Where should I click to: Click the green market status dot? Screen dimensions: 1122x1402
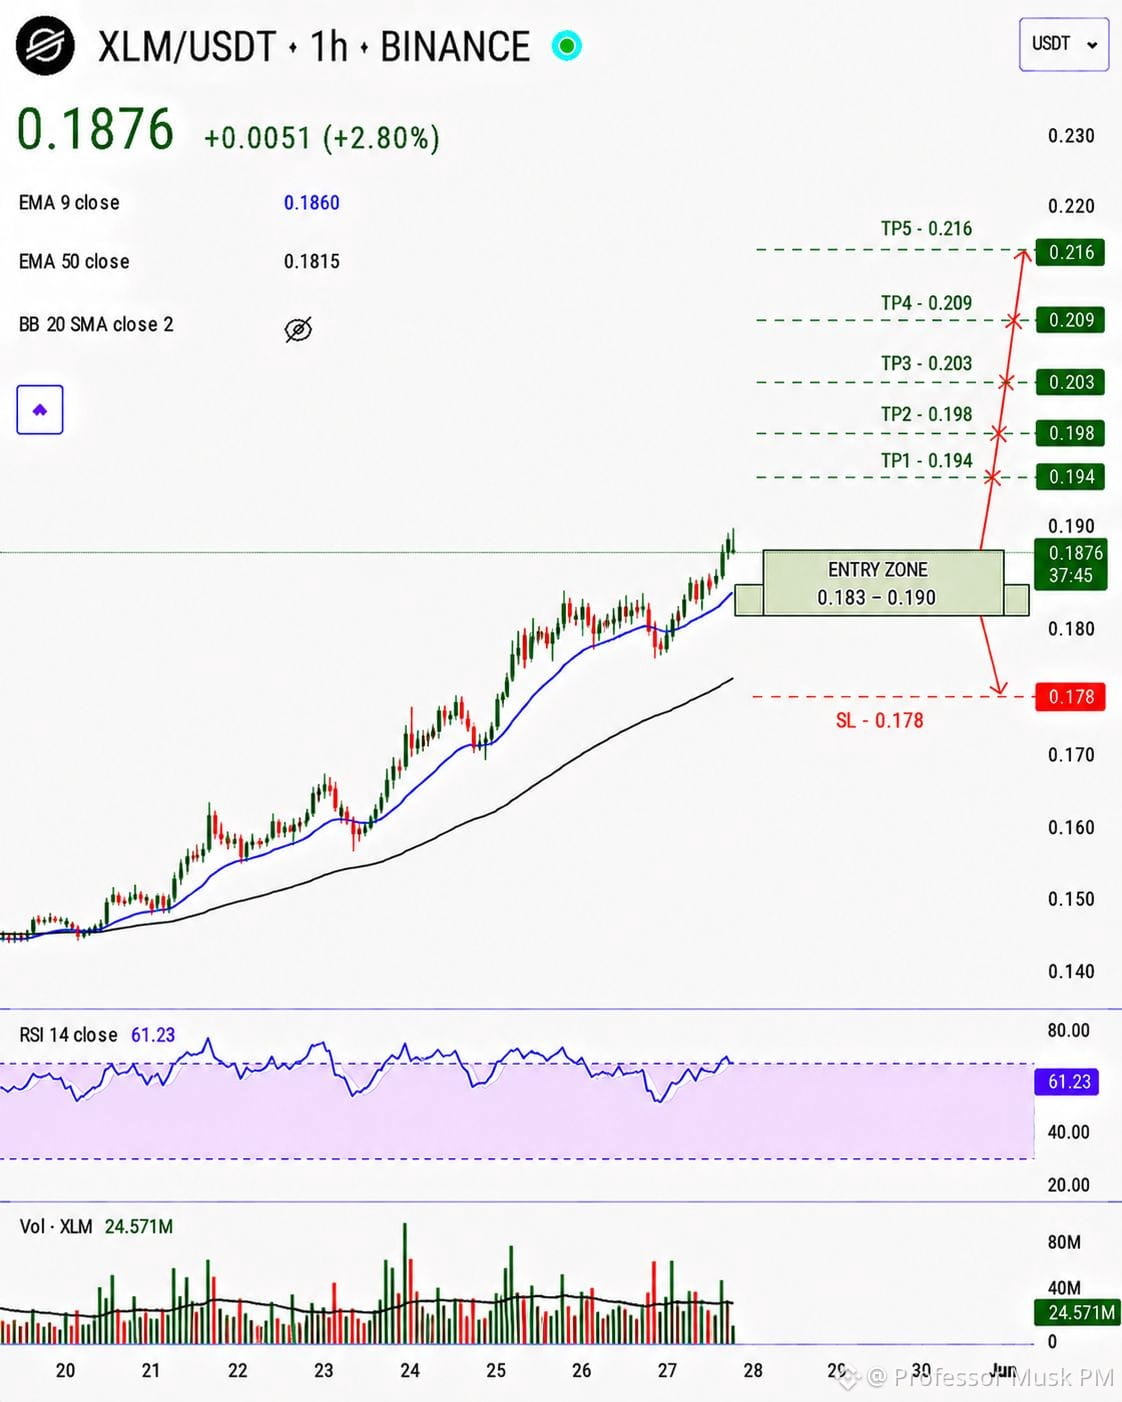(x=567, y=45)
